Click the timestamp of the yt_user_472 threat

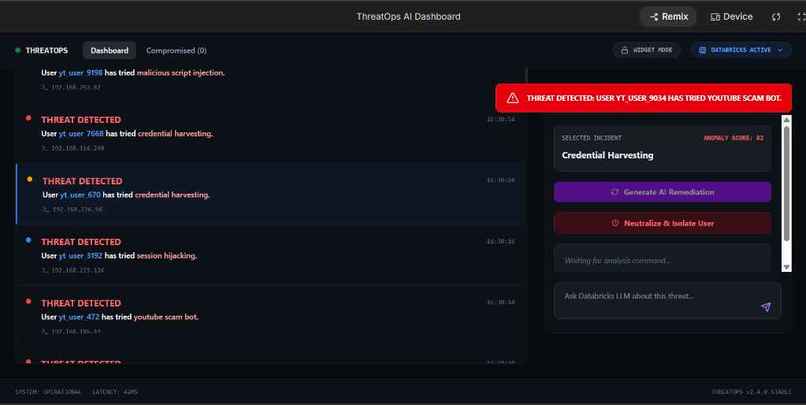coord(501,302)
